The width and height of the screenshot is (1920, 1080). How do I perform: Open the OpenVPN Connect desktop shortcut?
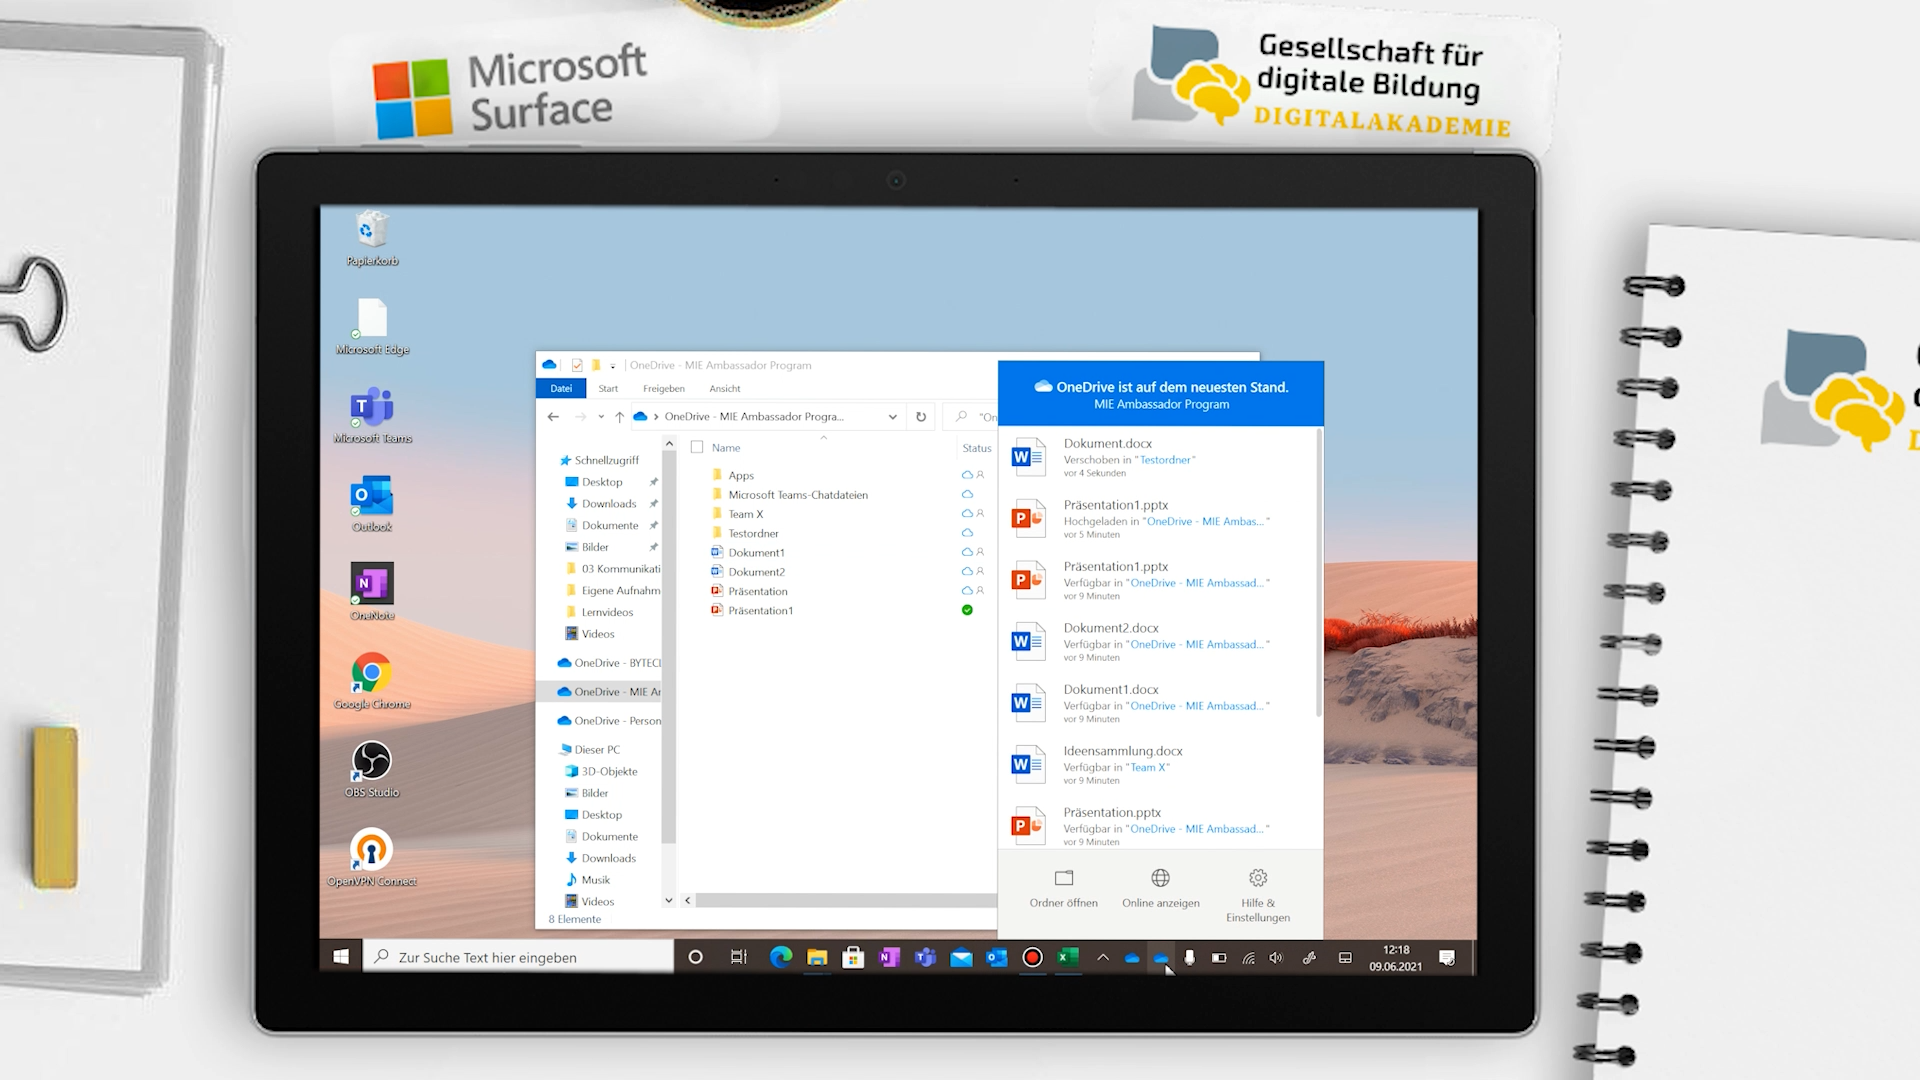372,858
